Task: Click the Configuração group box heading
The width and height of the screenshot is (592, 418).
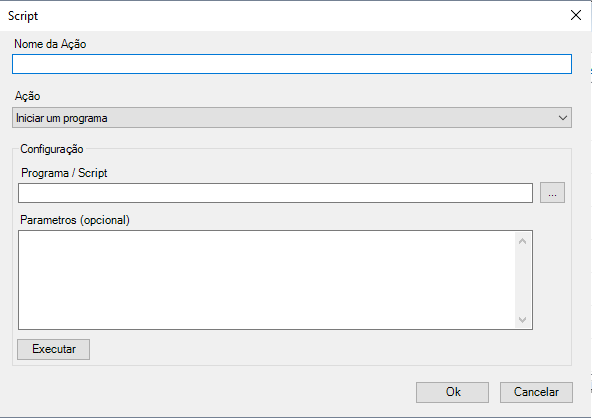Action: pos(52,149)
